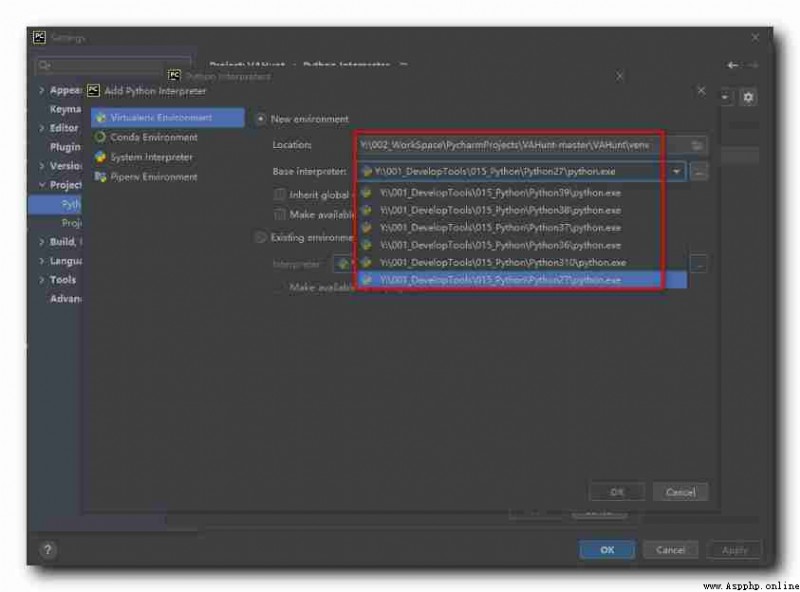Expand the Languages section in Settings tree
This screenshot has height=592, width=800.
point(42,261)
